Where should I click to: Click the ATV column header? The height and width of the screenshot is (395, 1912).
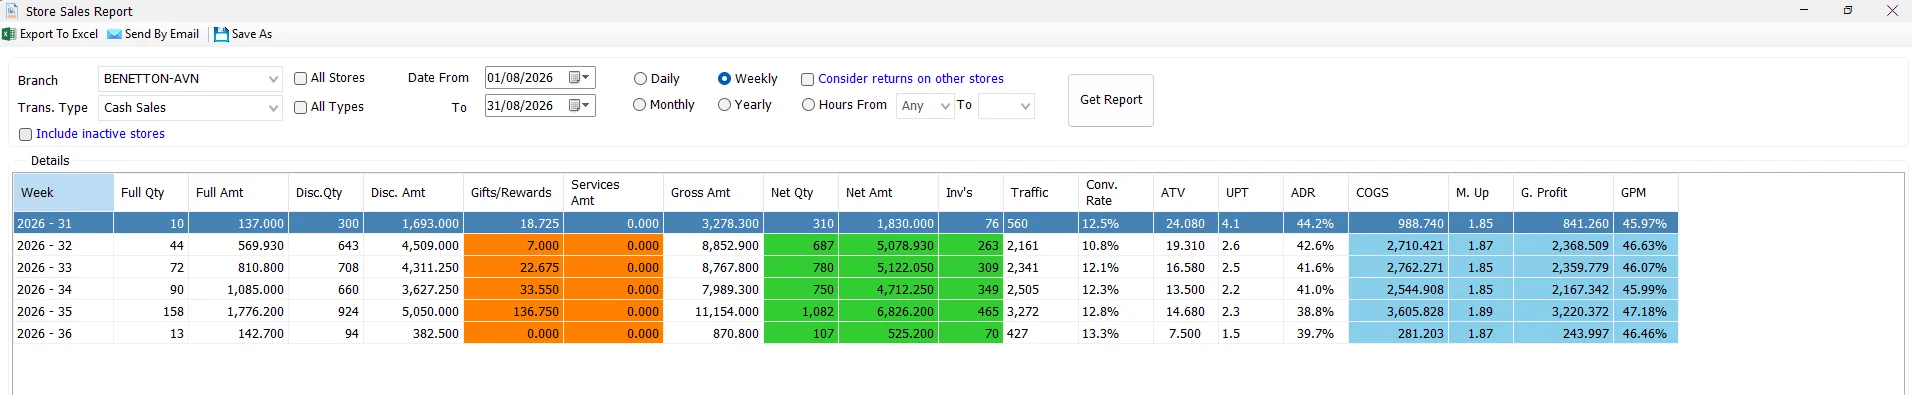click(1186, 193)
